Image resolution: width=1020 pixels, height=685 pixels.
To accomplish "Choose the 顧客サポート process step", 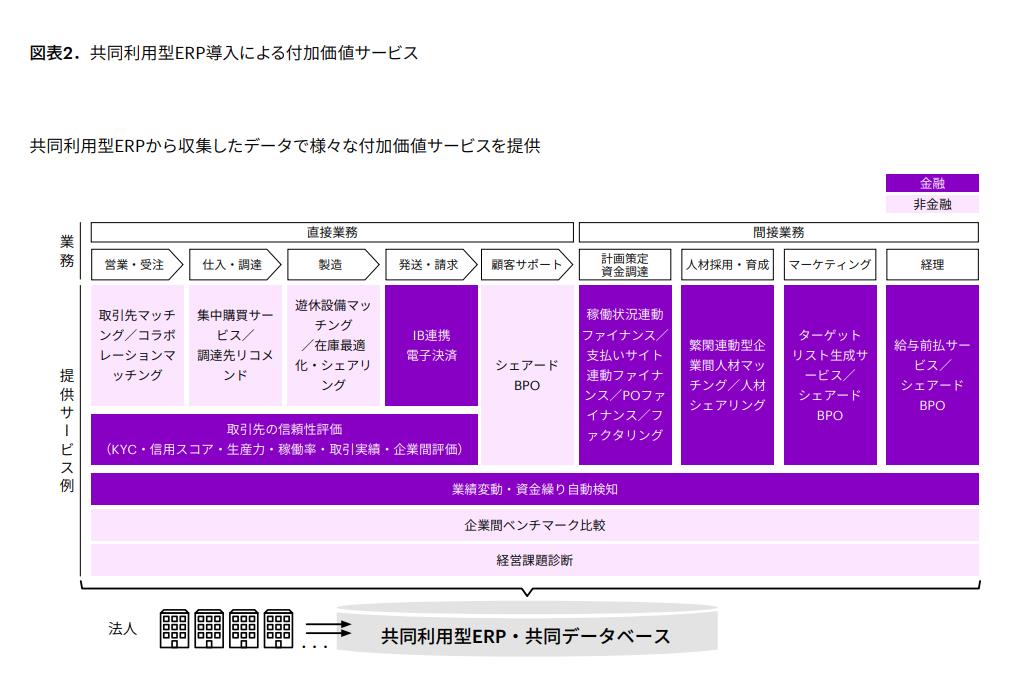I will click(527, 265).
